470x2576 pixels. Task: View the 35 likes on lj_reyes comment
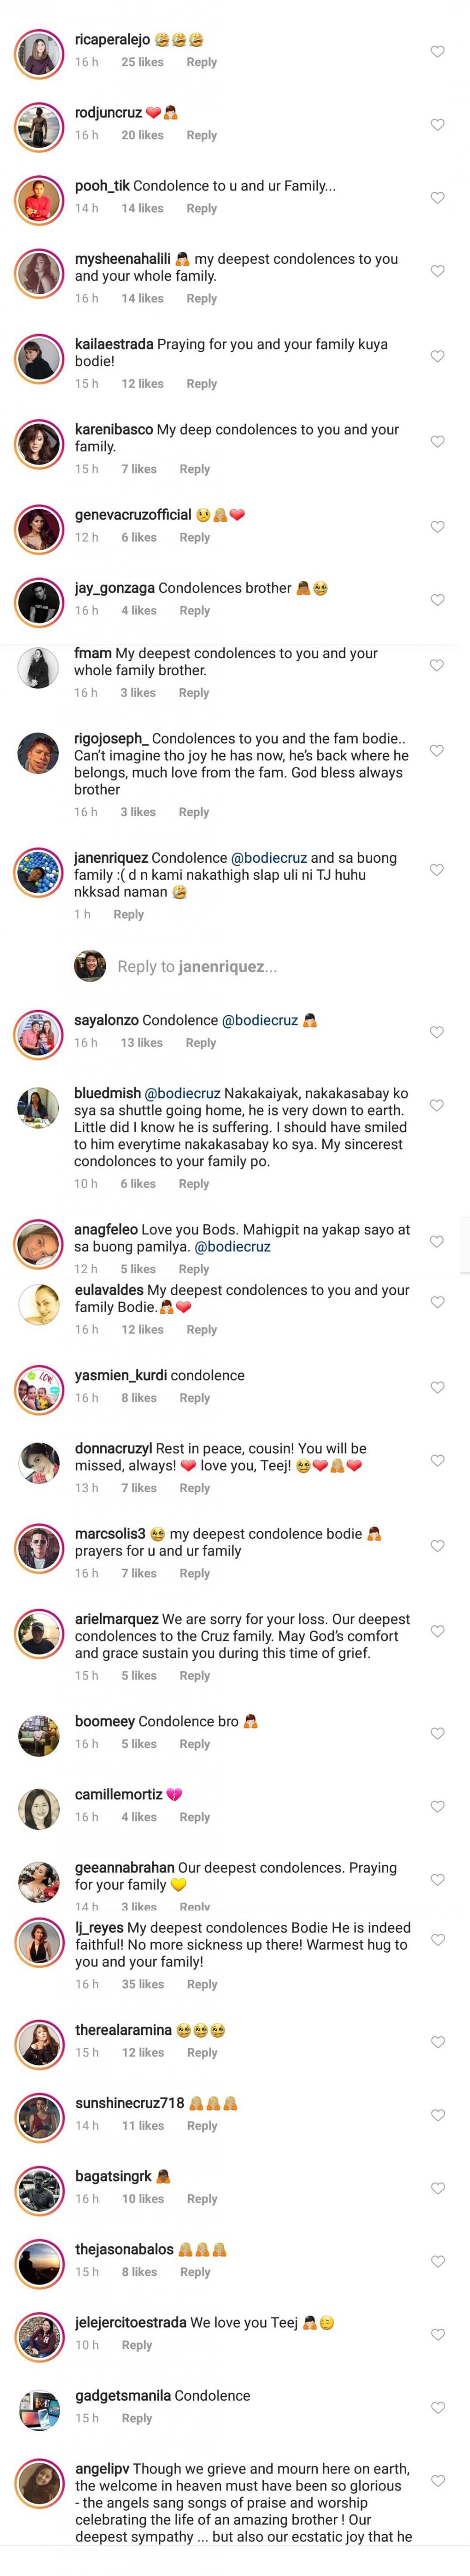[x=142, y=1984]
